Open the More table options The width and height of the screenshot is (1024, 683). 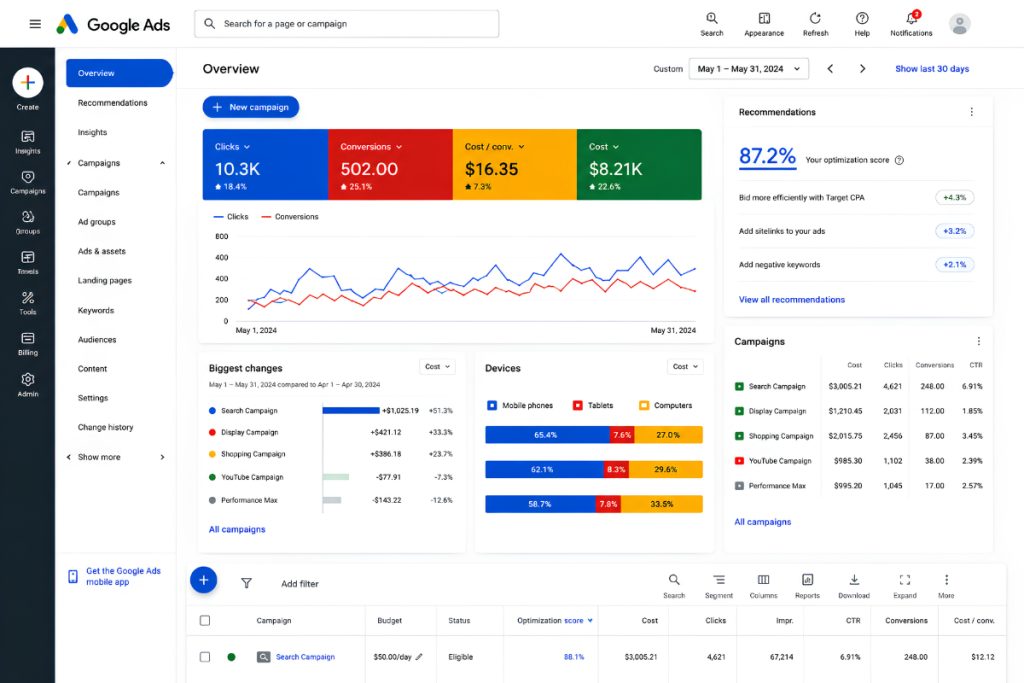pyautogui.click(x=946, y=586)
